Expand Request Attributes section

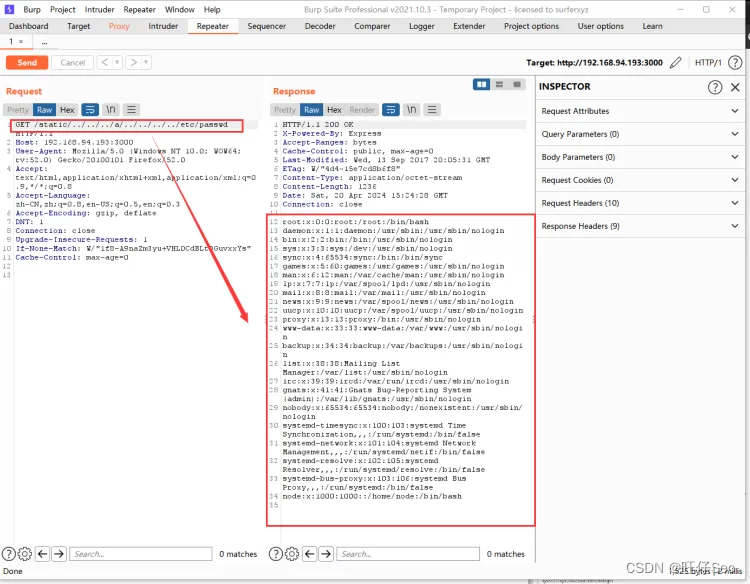coord(640,111)
